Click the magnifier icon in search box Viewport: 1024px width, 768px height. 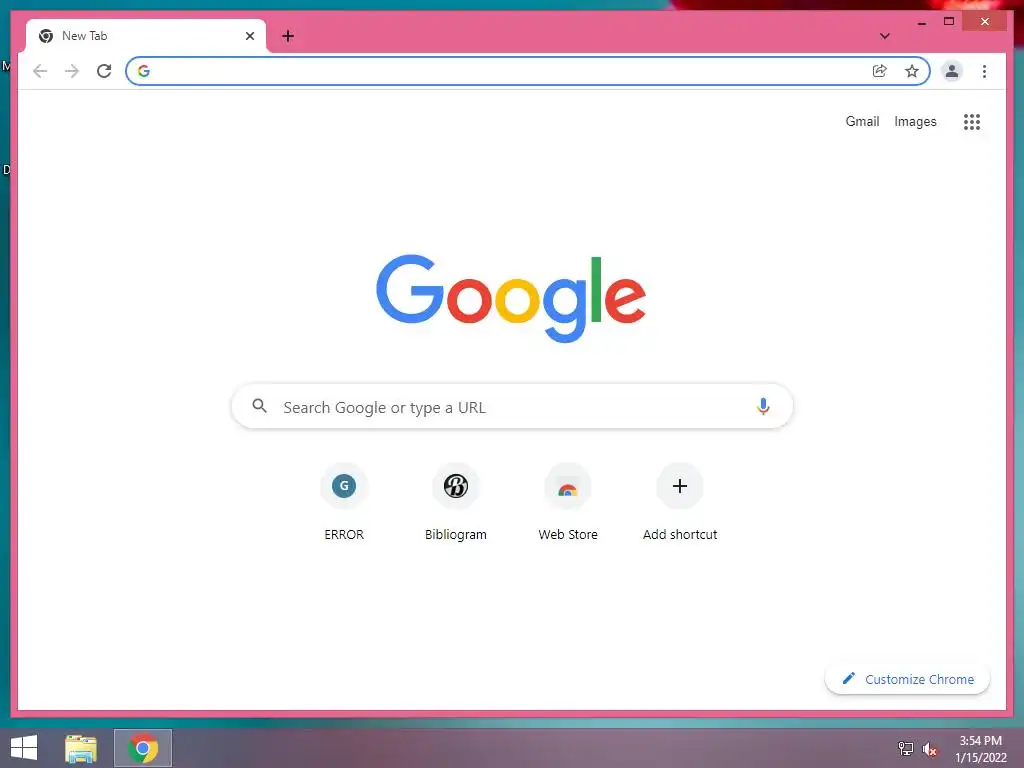(x=259, y=406)
